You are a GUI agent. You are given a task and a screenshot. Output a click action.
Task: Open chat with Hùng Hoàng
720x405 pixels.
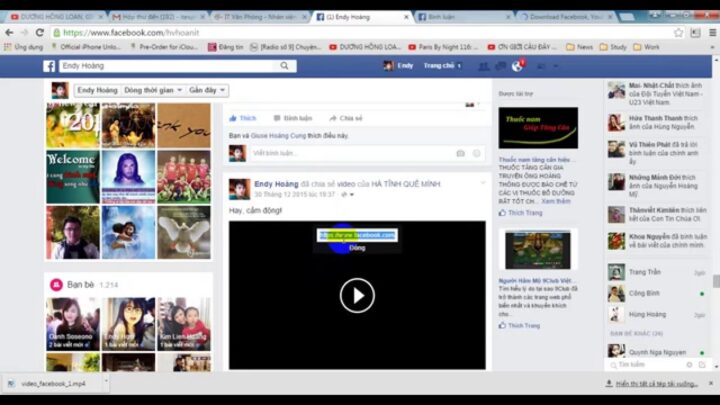[657, 315]
